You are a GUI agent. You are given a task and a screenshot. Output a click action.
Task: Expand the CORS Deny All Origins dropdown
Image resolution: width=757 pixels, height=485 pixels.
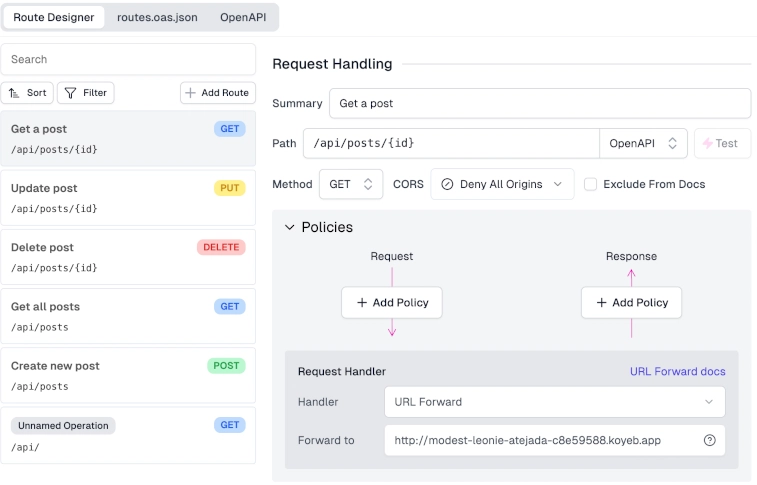pos(502,184)
